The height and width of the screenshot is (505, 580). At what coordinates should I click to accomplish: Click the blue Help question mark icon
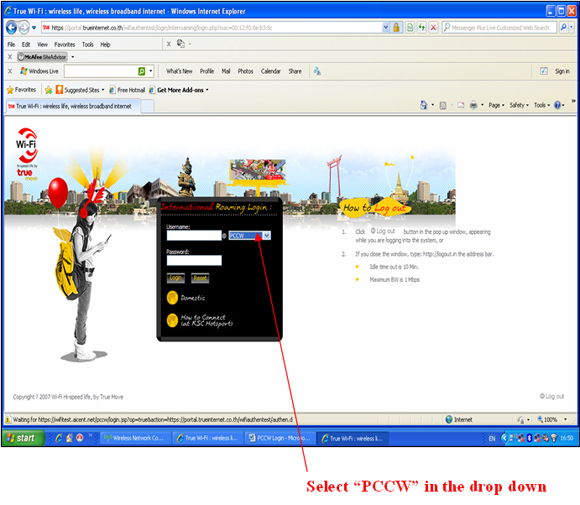point(557,105)
